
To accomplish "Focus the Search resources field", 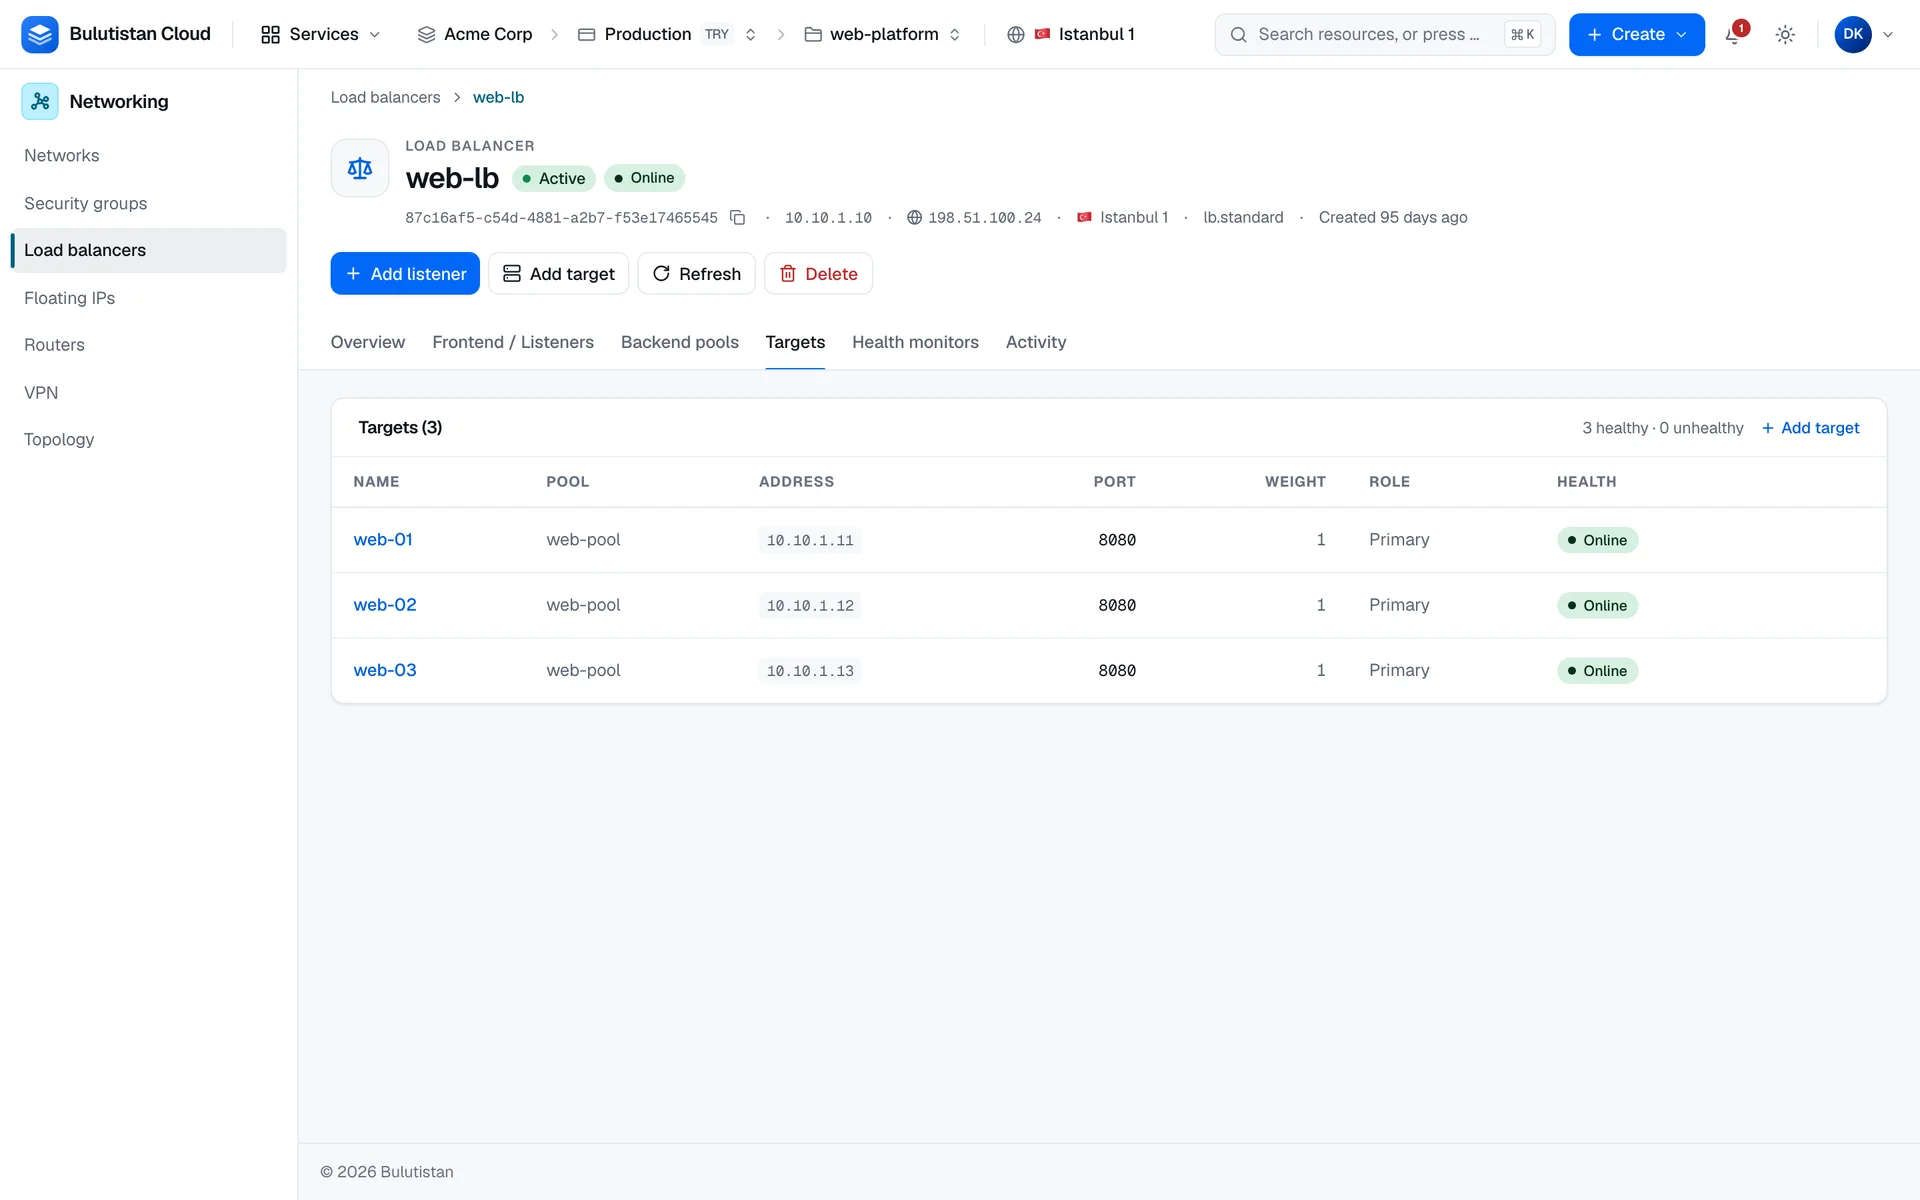I will [x=1384, y=34].
